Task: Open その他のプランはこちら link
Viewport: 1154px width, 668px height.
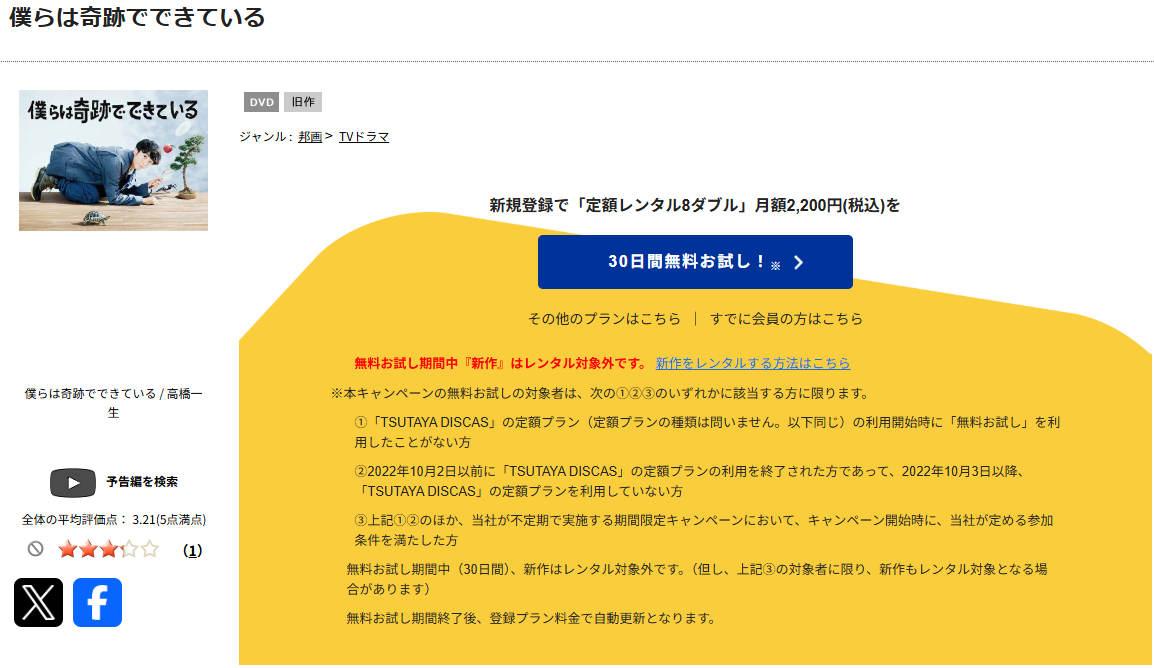Action: pyautogui.click(x=604, y=319)
